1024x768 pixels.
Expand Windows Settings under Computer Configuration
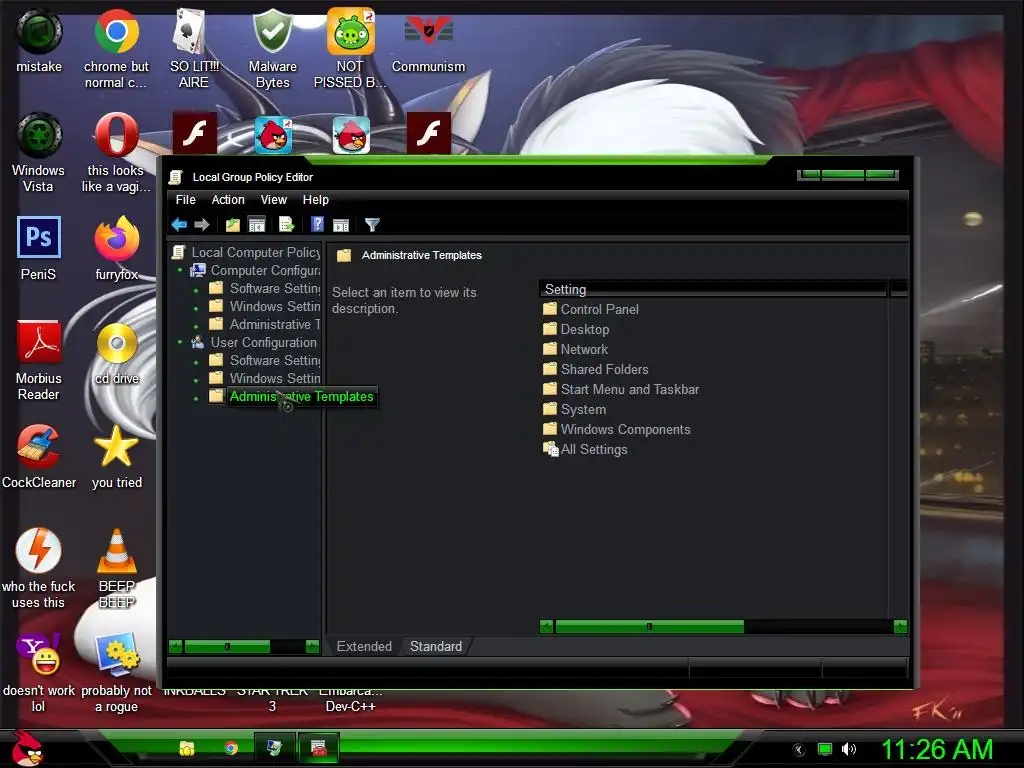click(196, 307)
